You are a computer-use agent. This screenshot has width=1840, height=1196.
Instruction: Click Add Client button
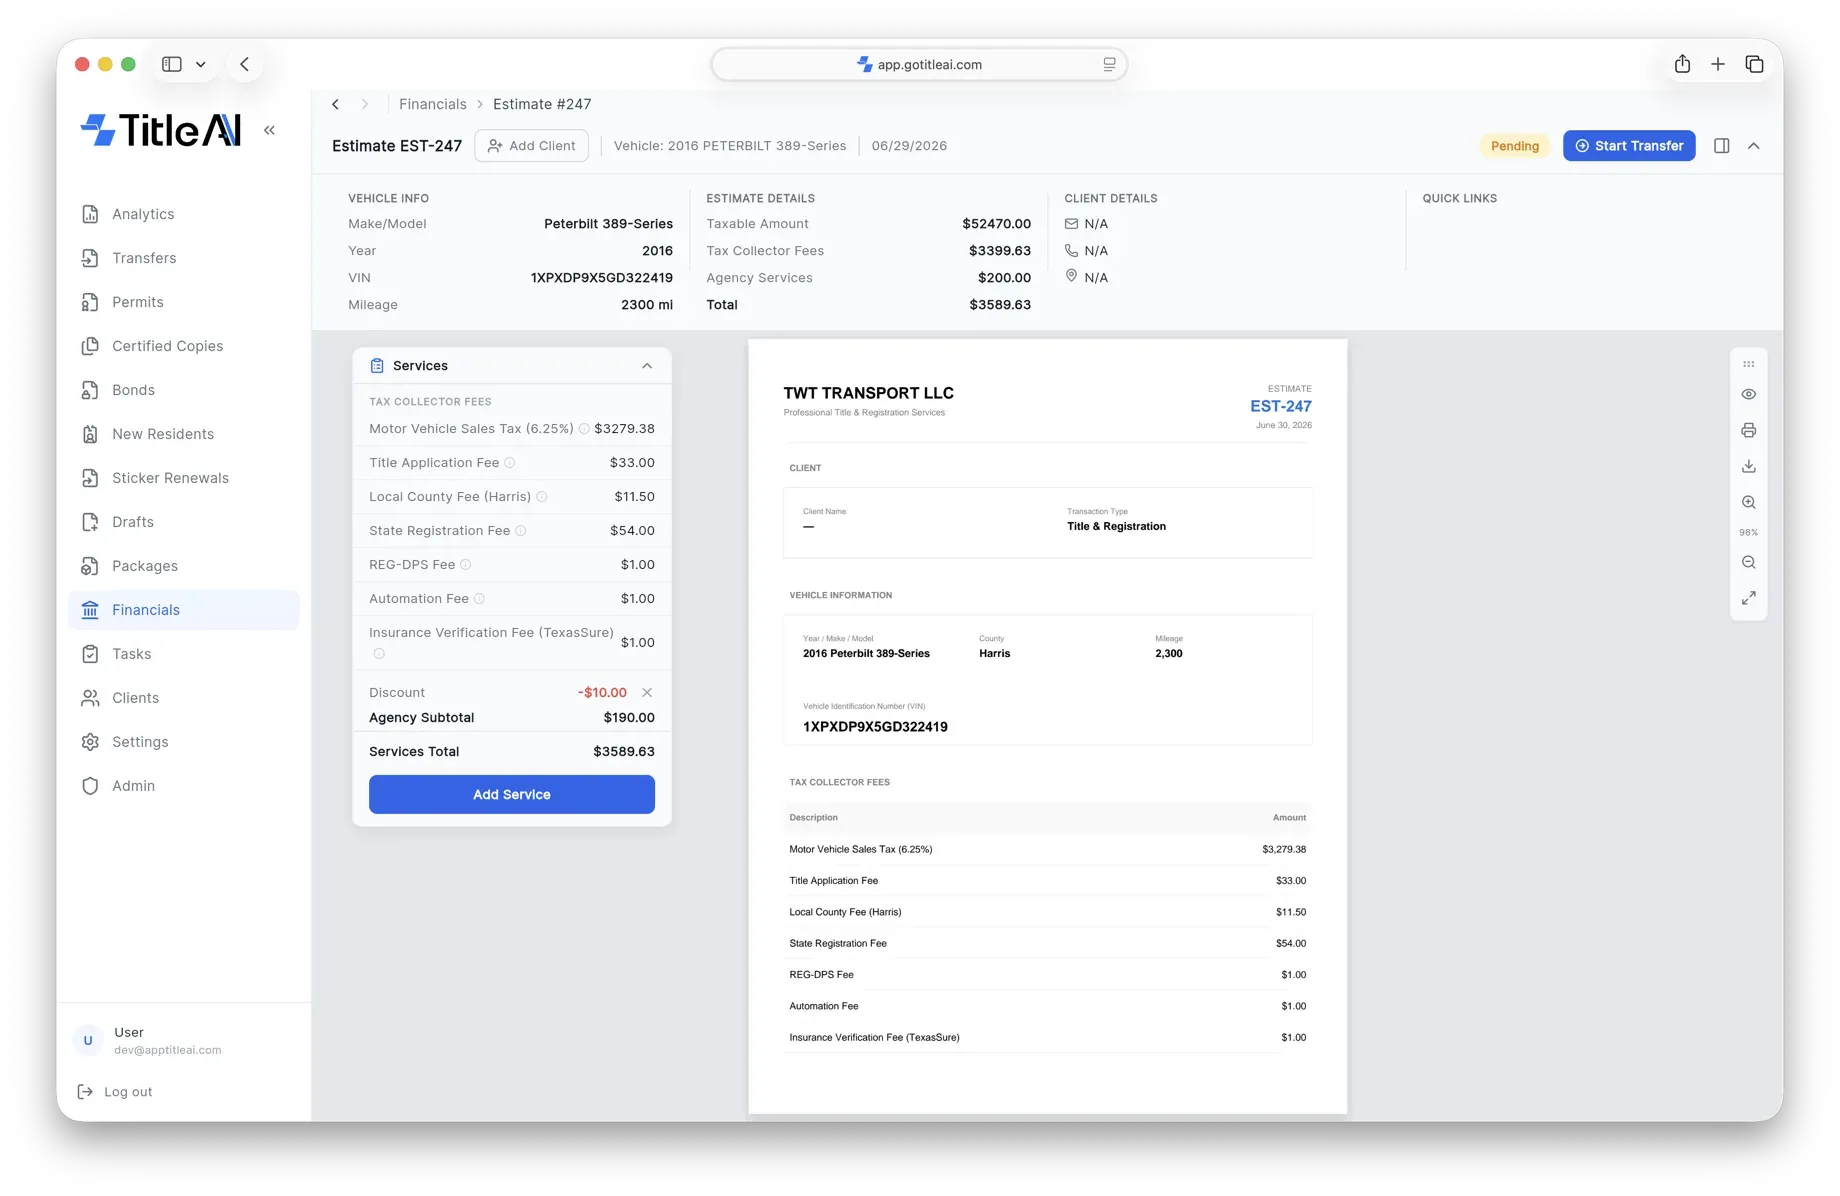pyautogui.click(x=531, y=146)
